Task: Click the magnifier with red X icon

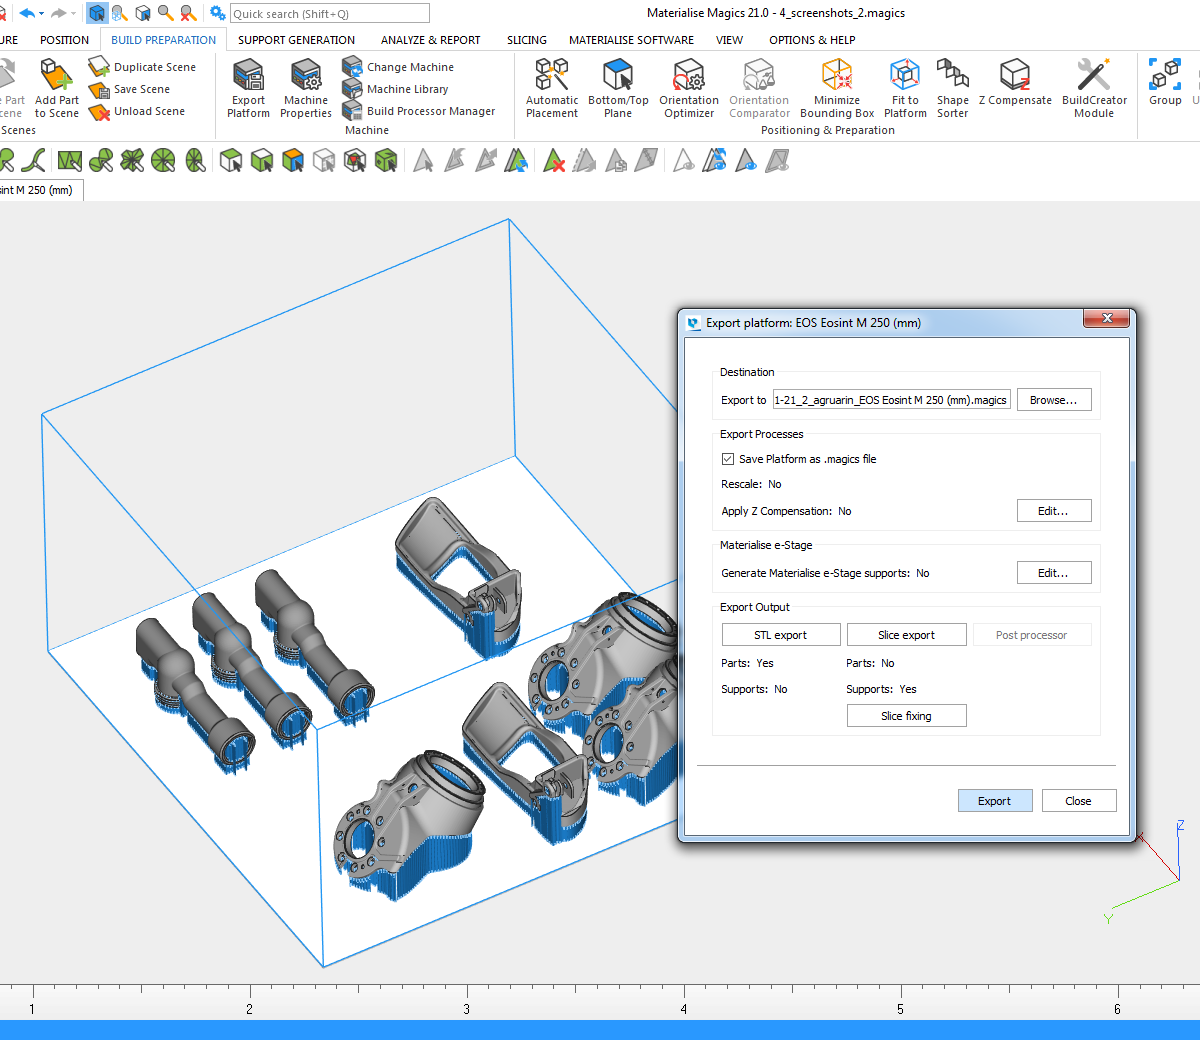Action: point(188,13)
